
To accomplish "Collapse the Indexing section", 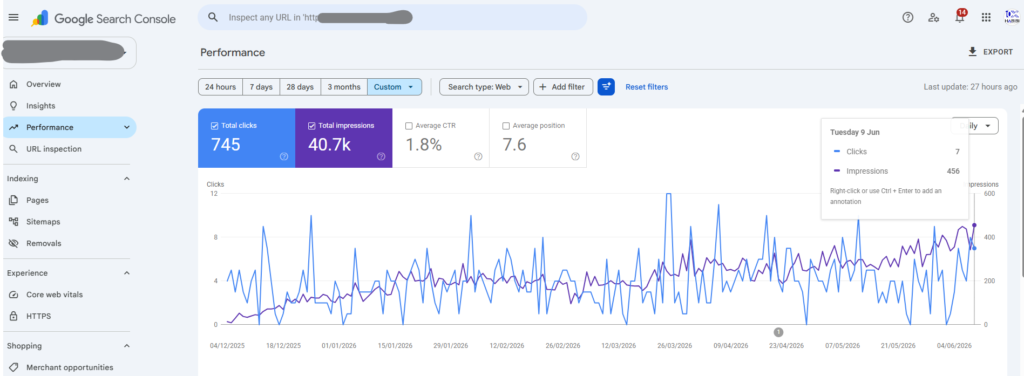I will pos(127,179).
